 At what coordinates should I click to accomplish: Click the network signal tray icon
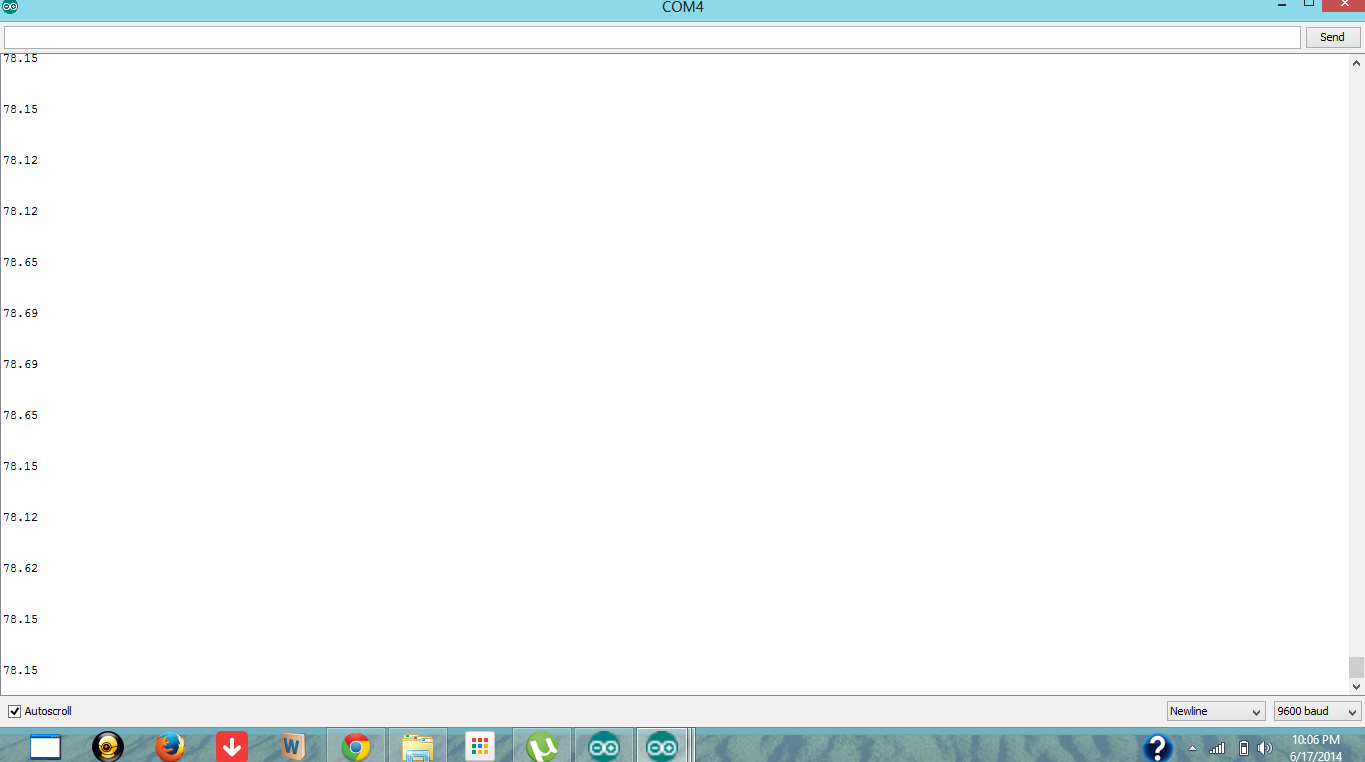1217,748
